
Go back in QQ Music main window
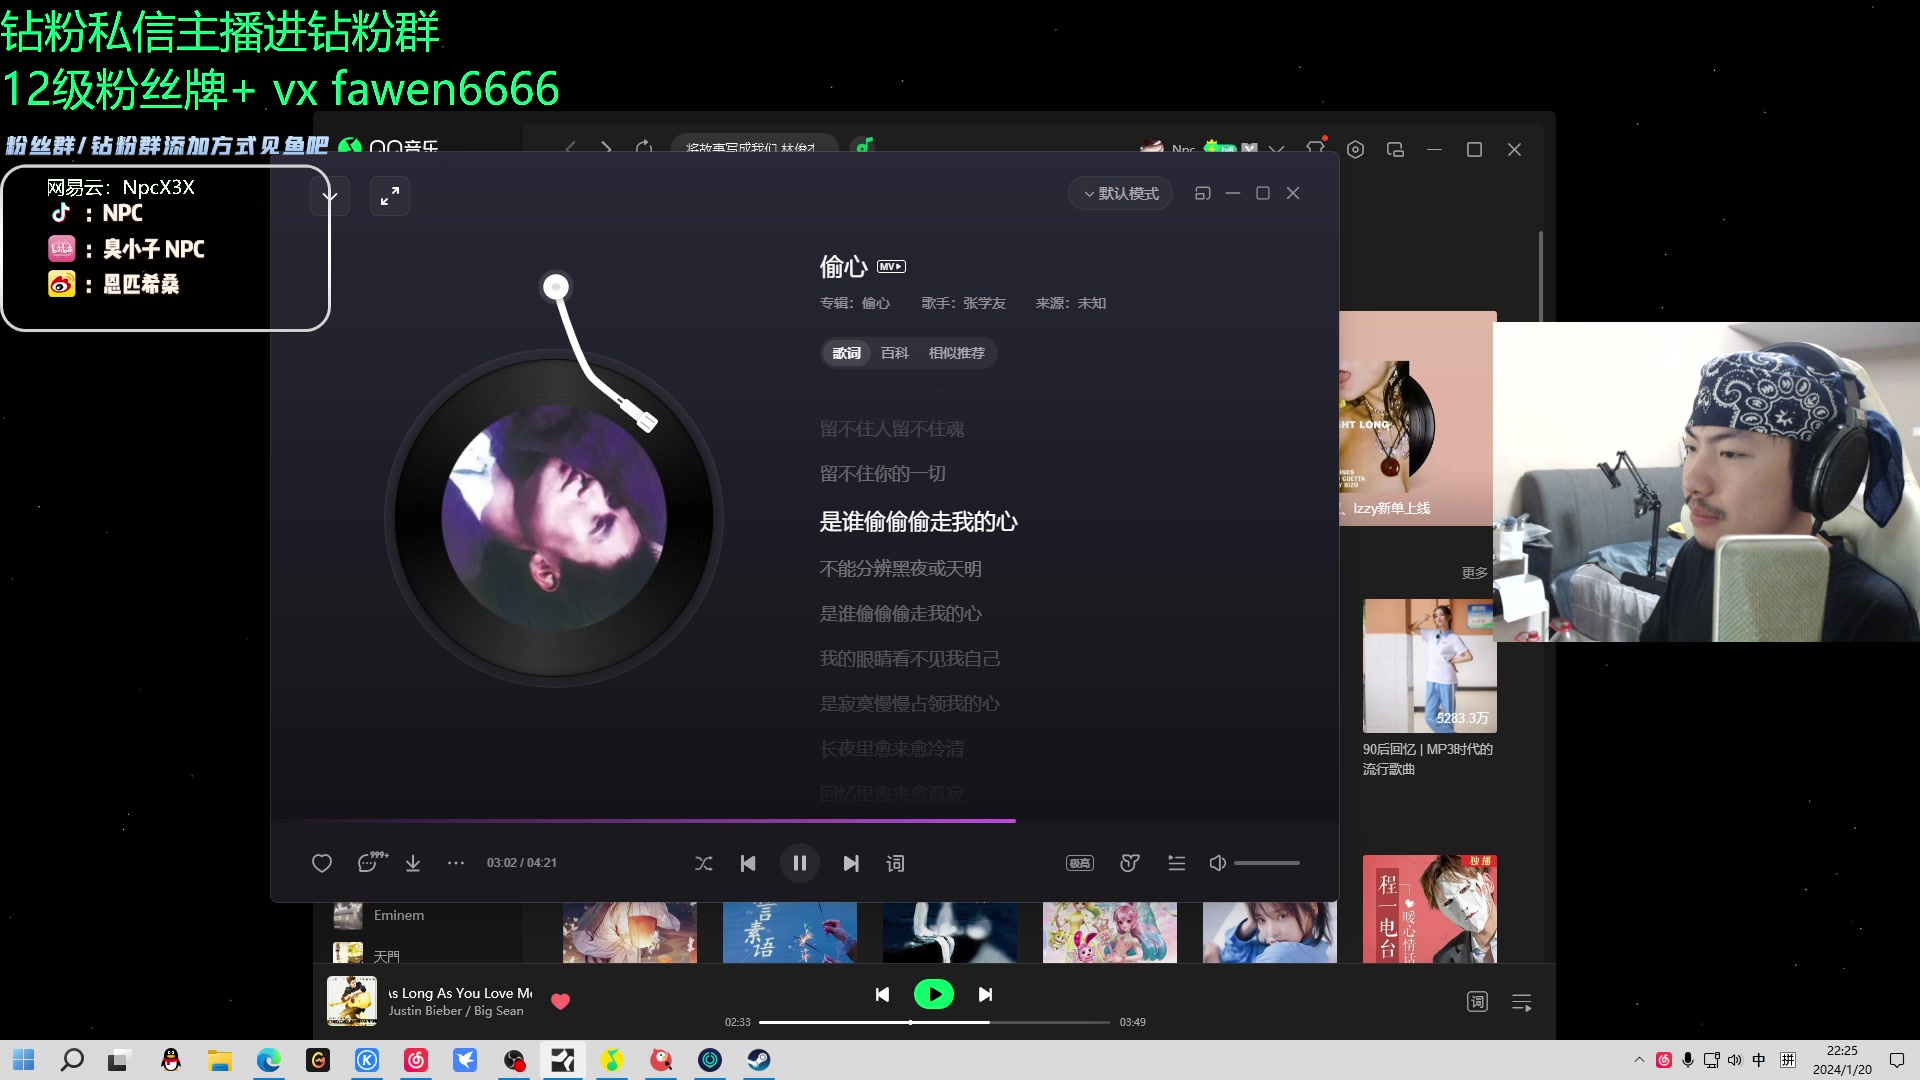[570, 147]
